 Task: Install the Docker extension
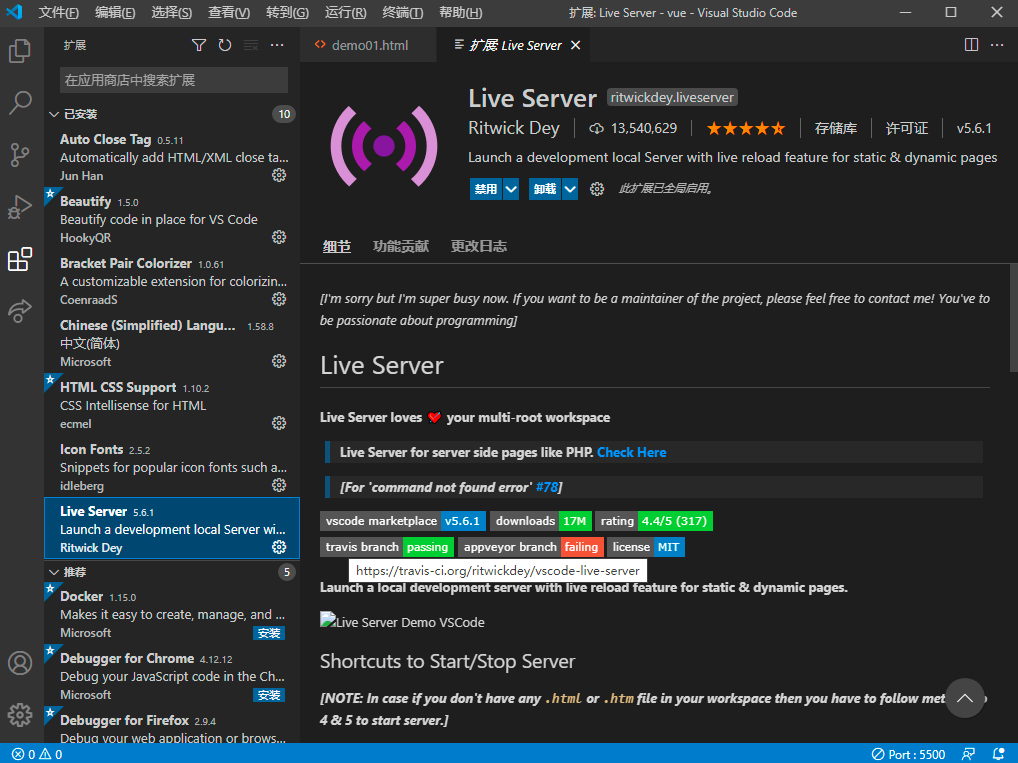(x=269, y=633)
